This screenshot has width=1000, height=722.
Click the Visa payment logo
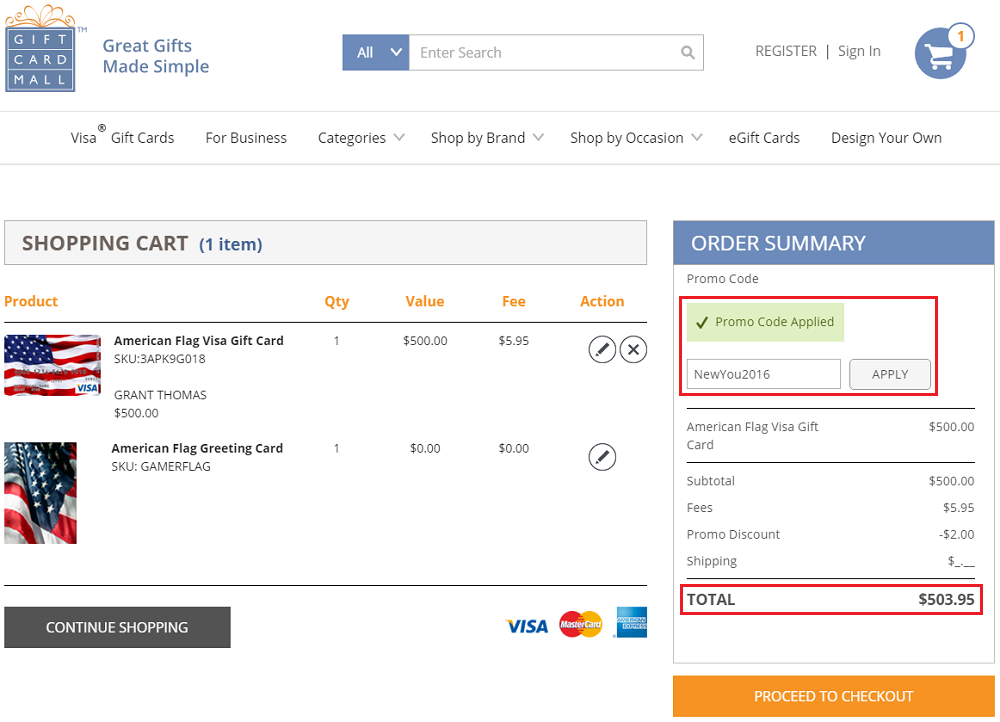pos(527,626)
